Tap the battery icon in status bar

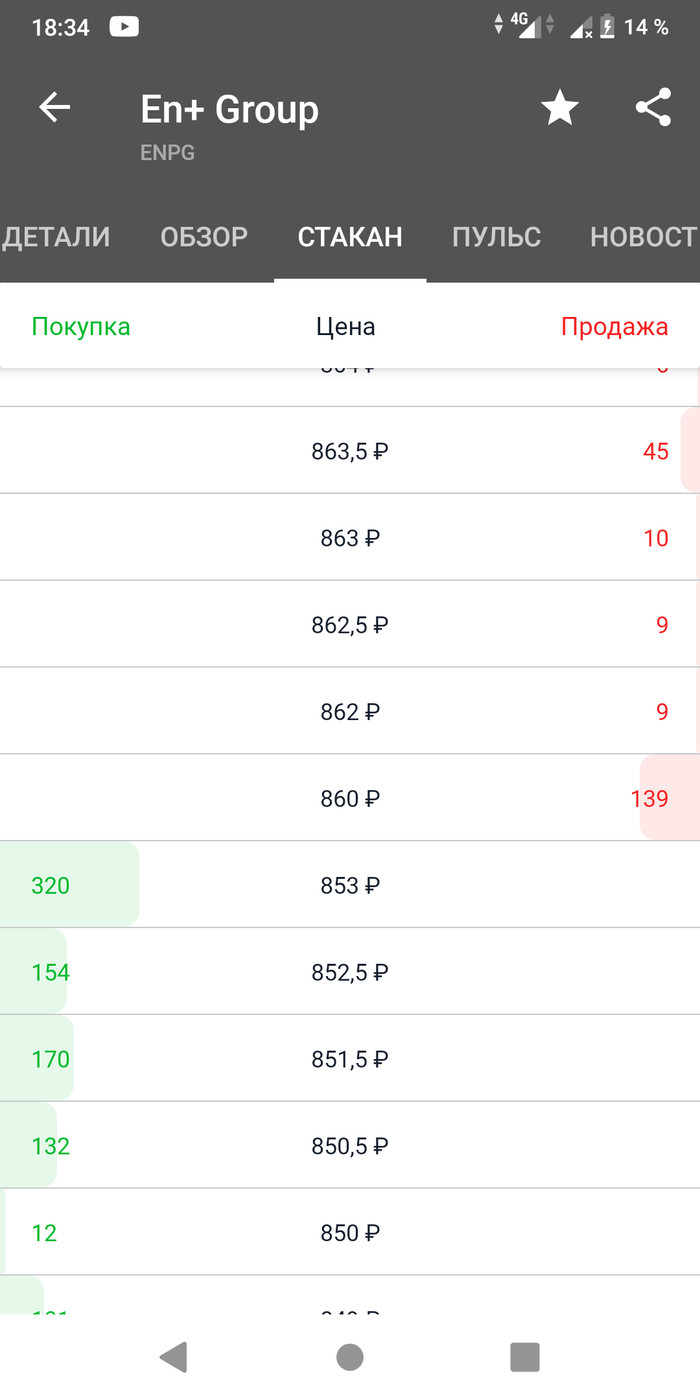pos(607,27)
